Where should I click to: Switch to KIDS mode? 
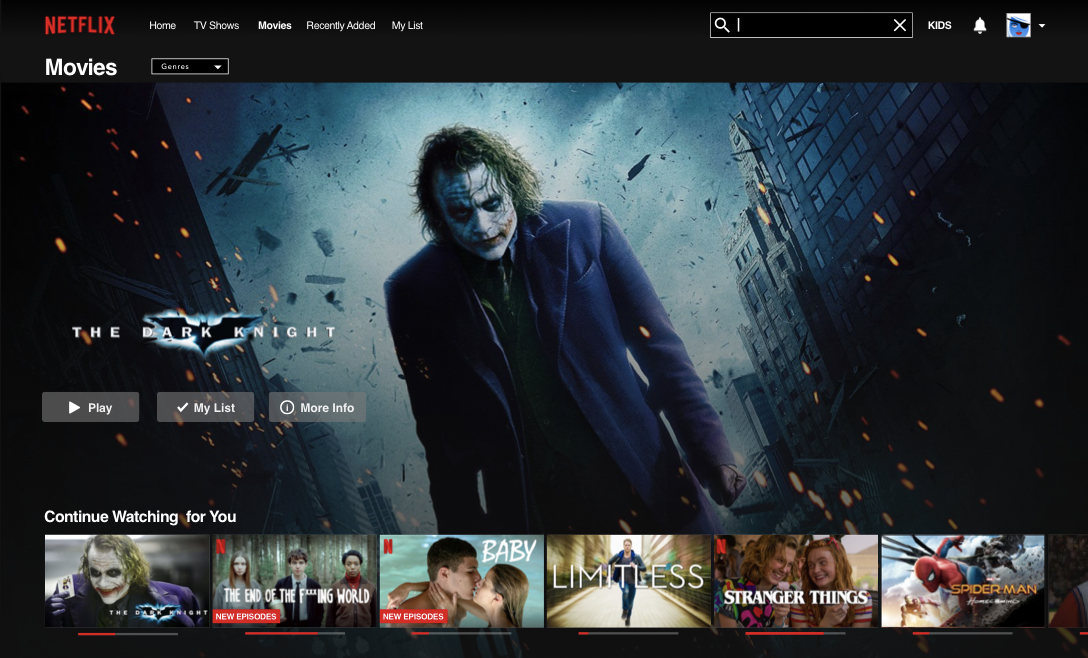[x=940, y=26]
